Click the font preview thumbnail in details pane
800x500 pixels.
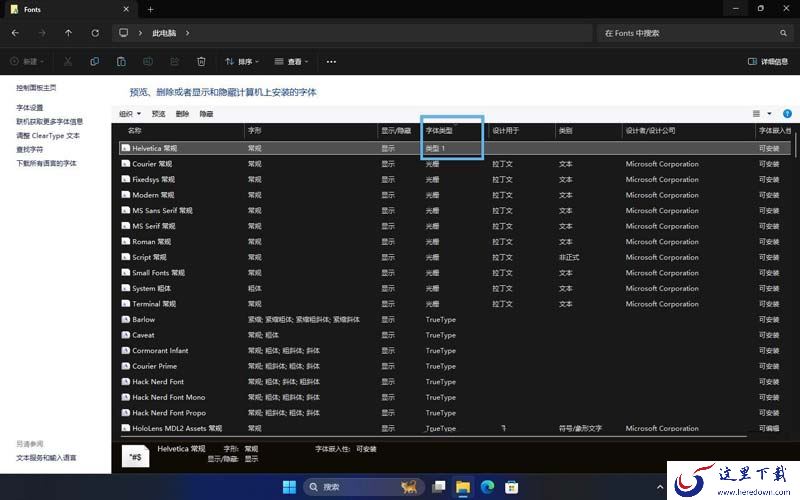pos(136,456)
